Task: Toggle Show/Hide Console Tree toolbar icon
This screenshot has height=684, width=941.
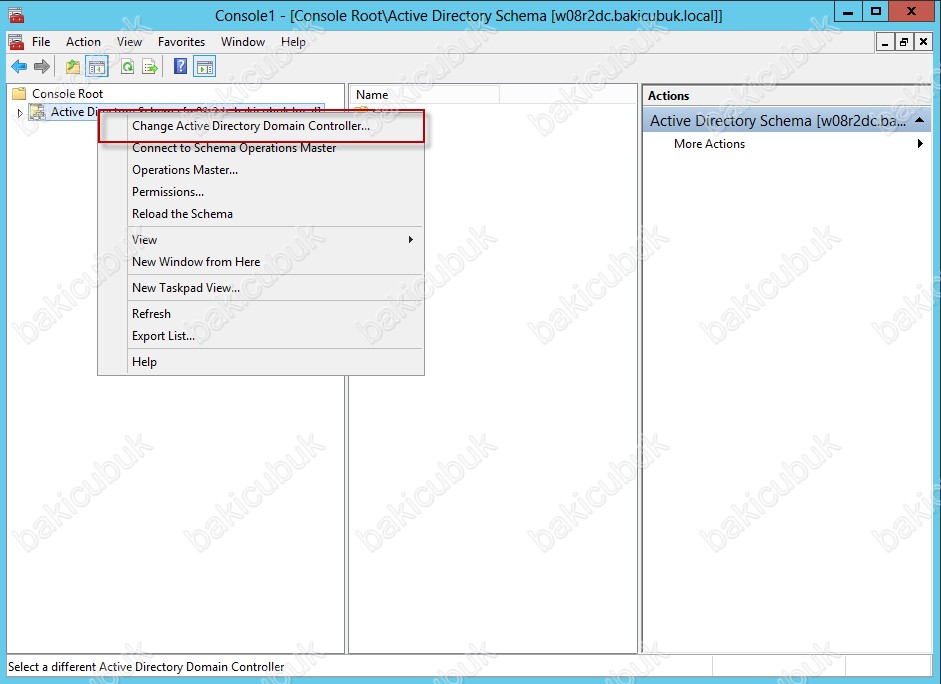Action: [97, 67]
